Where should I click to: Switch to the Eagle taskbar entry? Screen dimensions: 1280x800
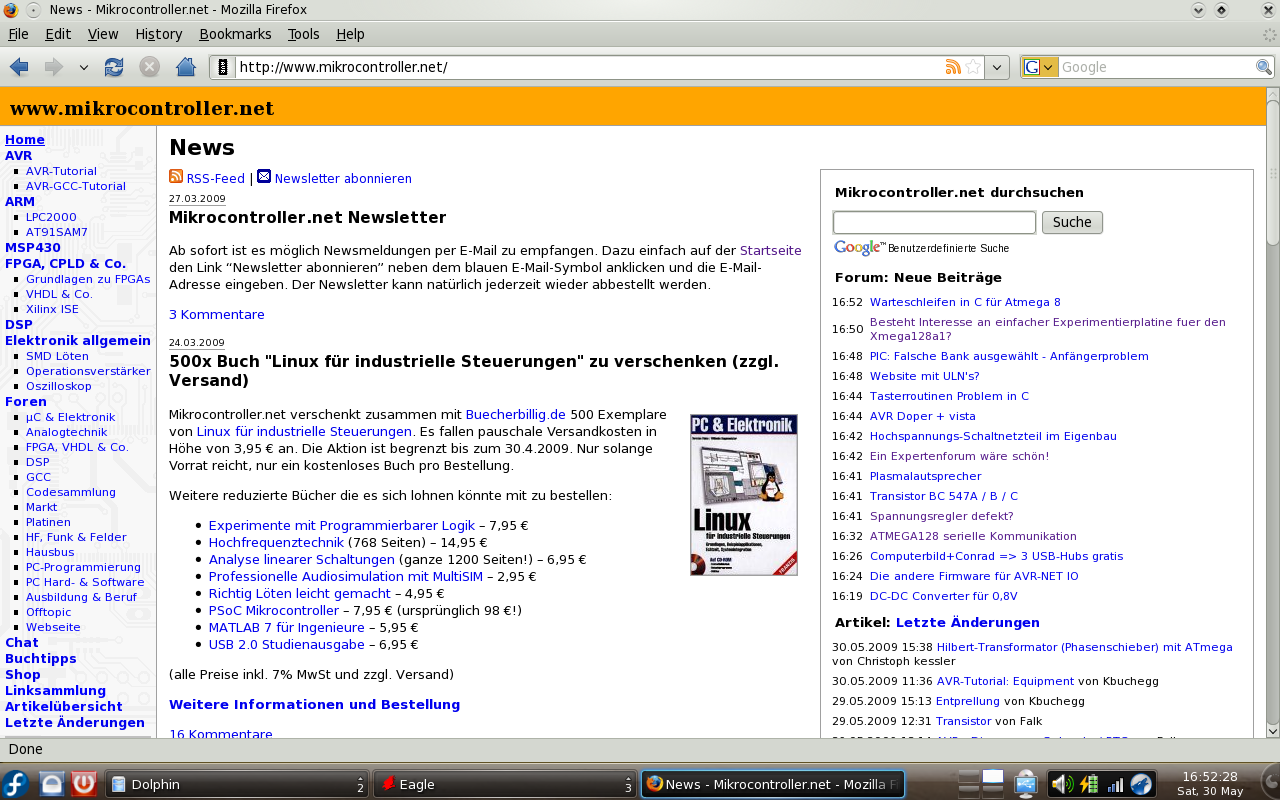point(505,784)
